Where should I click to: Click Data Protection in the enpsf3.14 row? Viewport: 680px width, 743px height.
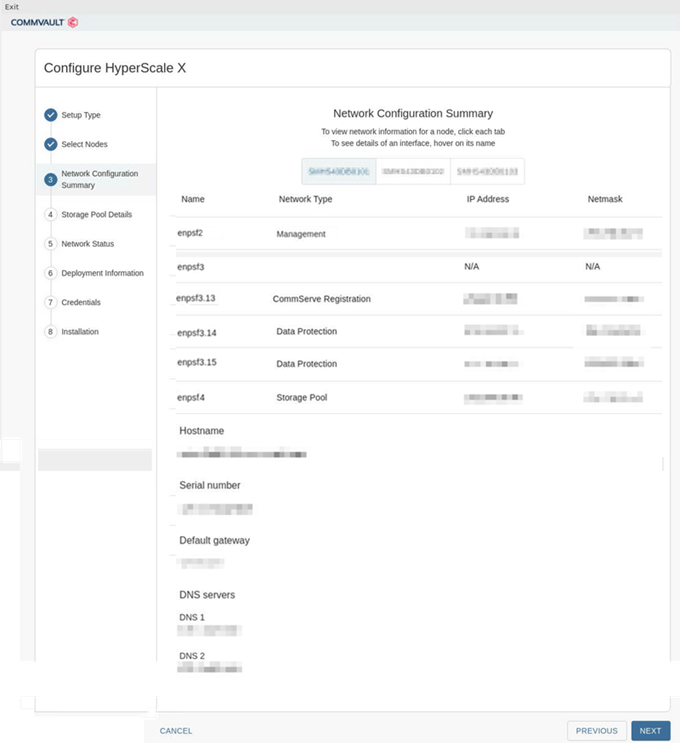click(x=307, y=331)
